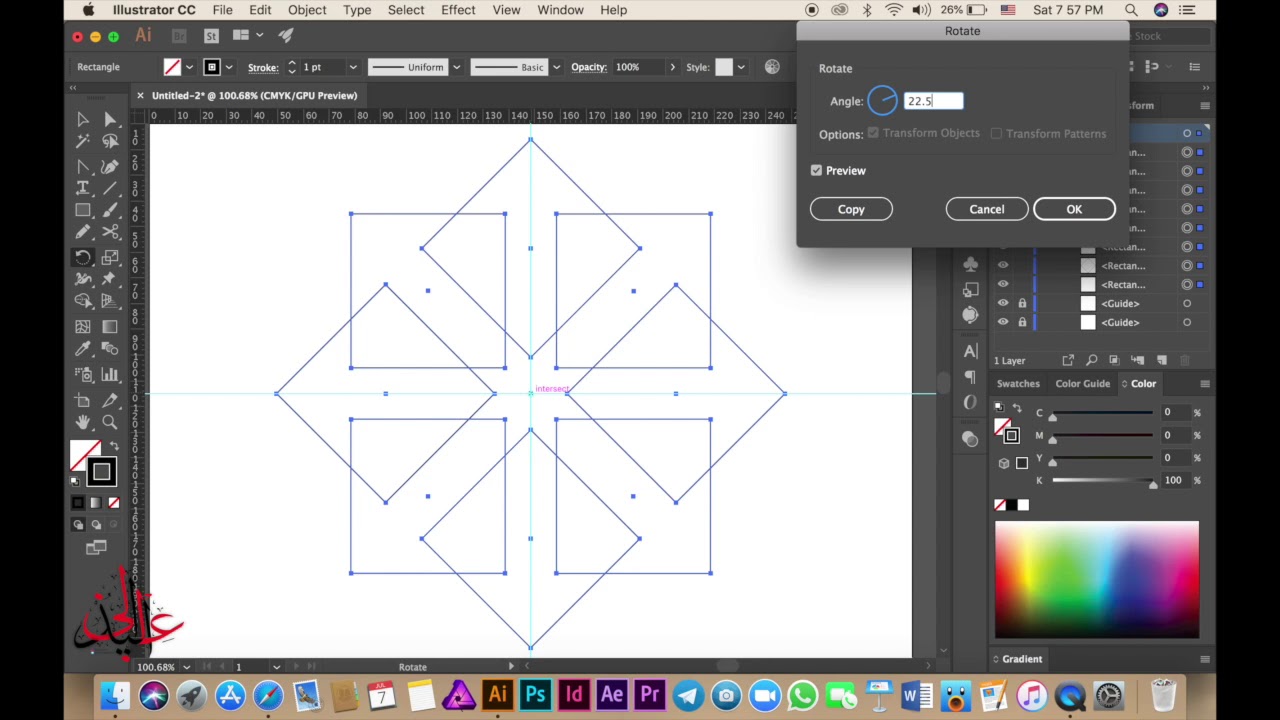Open Basic brush definition dropdown
Image resolution: width=1280 pixels, height=720 pixels.
556,67
